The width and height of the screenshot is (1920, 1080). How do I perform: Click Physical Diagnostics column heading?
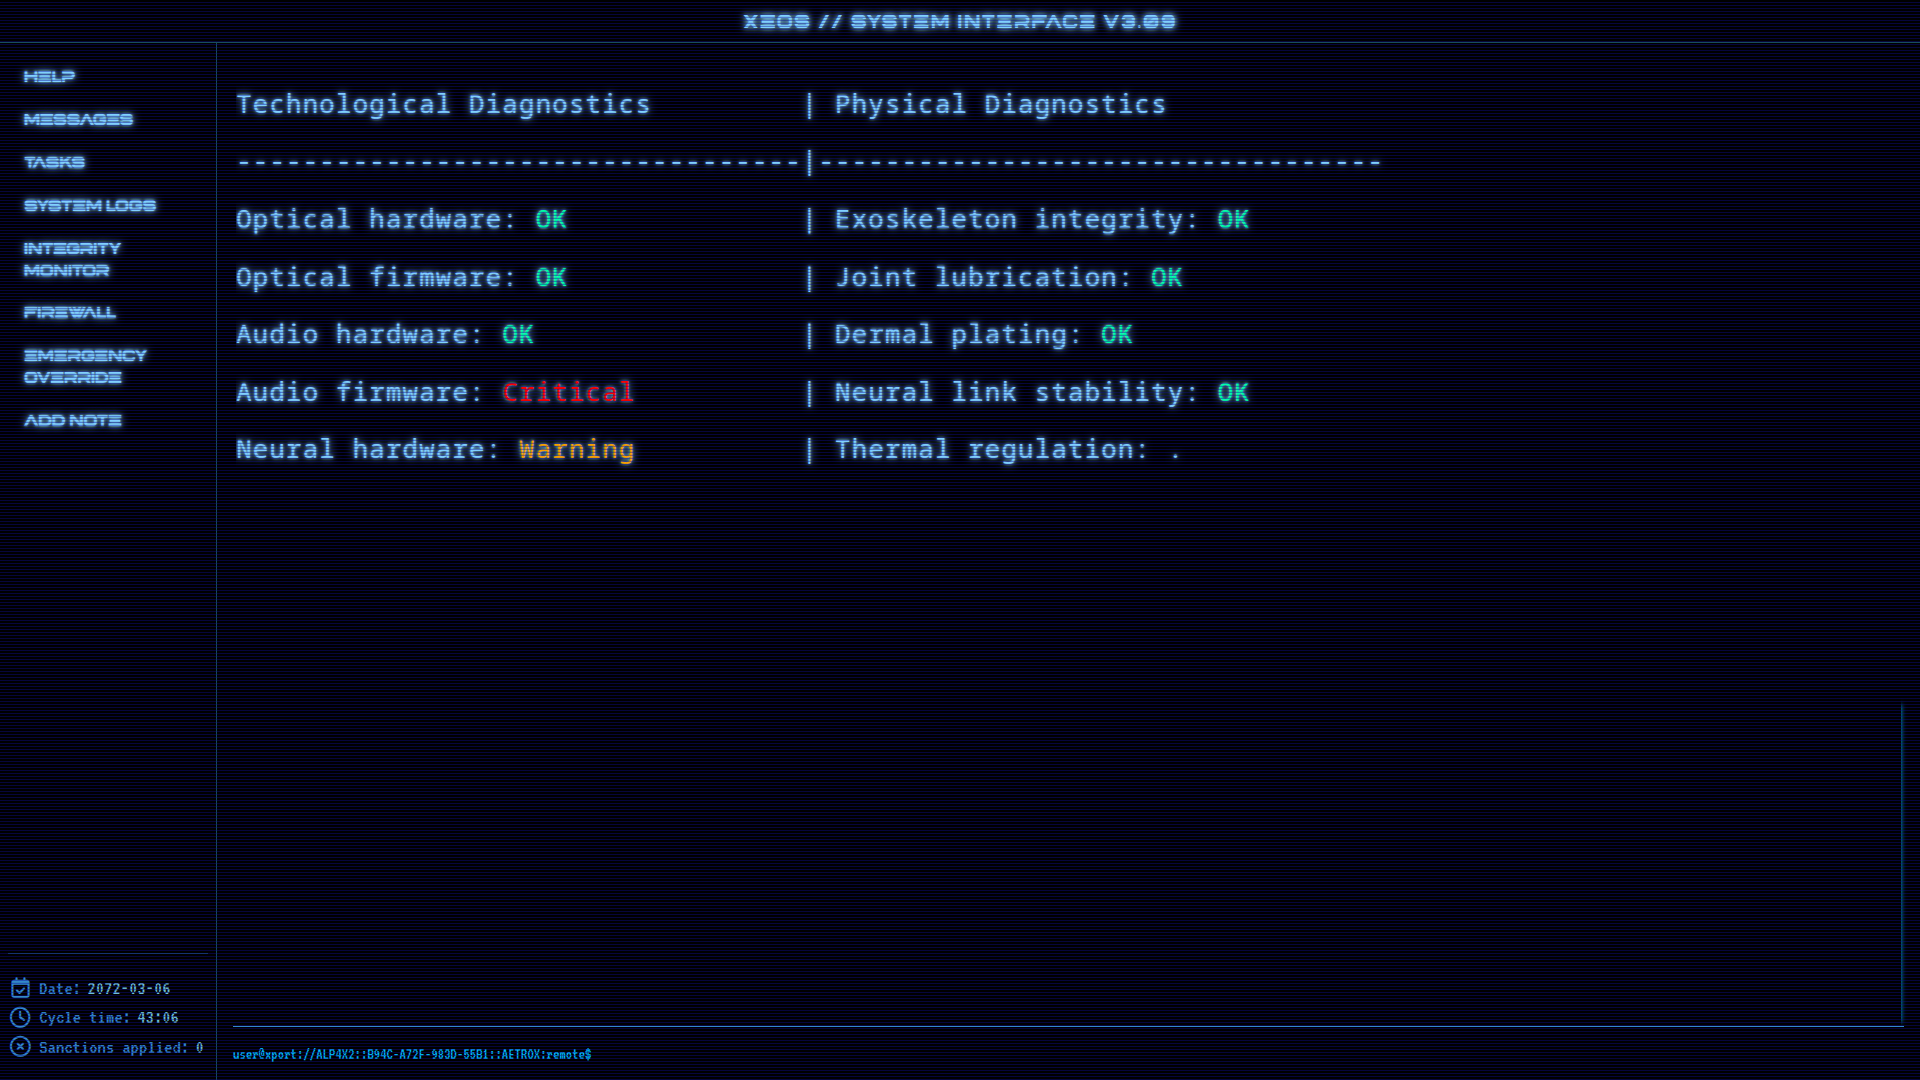(x=1000, y=104)
